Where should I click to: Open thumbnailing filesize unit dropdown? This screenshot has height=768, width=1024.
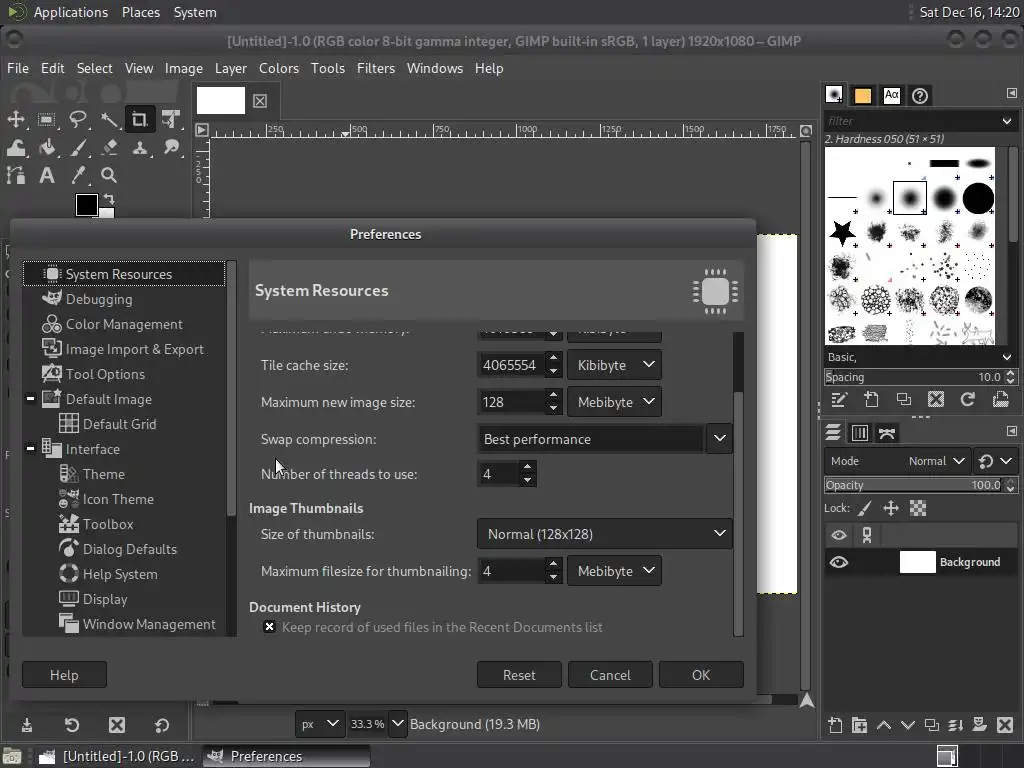click(614, 571)
